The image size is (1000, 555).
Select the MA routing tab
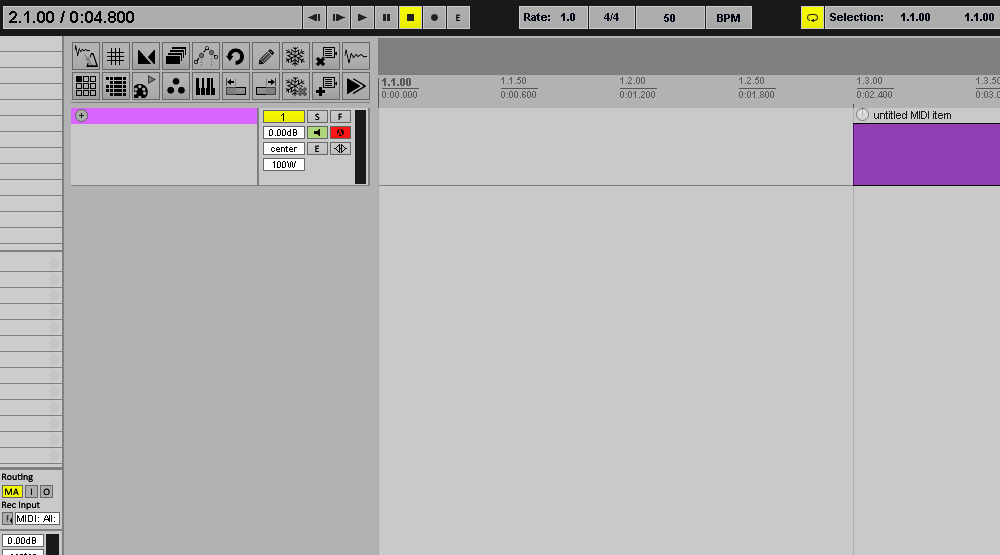(x=11, y=492)
